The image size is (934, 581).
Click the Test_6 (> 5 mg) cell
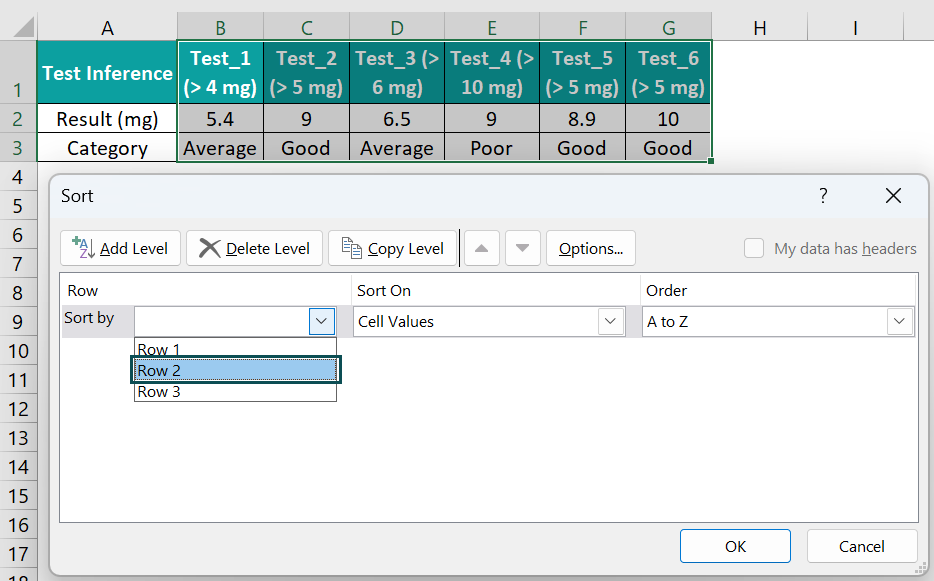coord(668,72)
